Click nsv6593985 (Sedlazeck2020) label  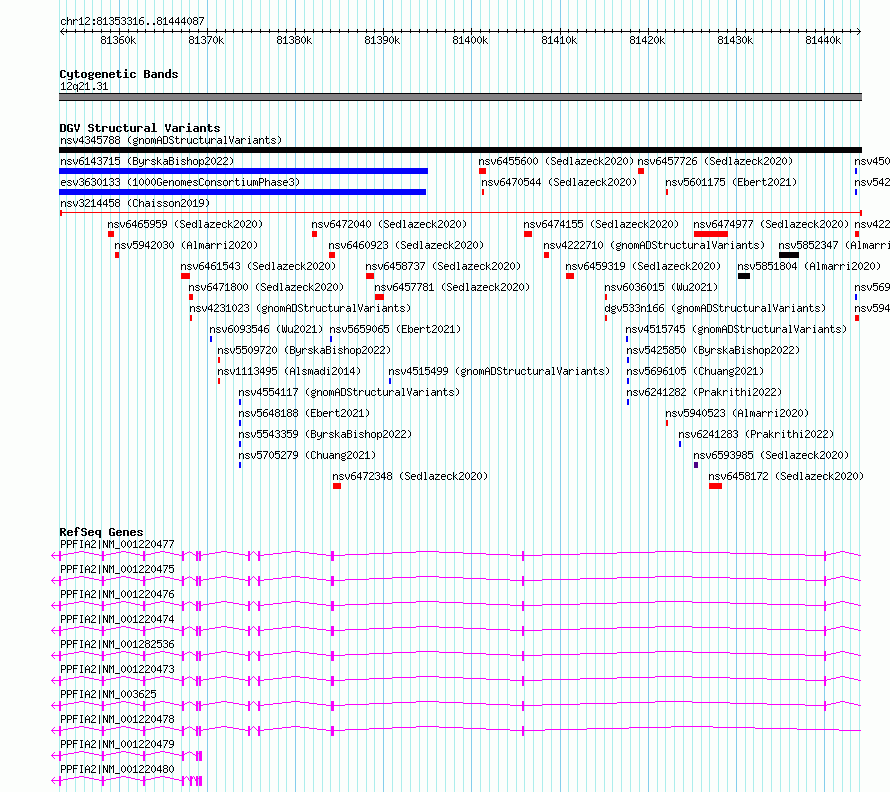click(x=771, y=455)
